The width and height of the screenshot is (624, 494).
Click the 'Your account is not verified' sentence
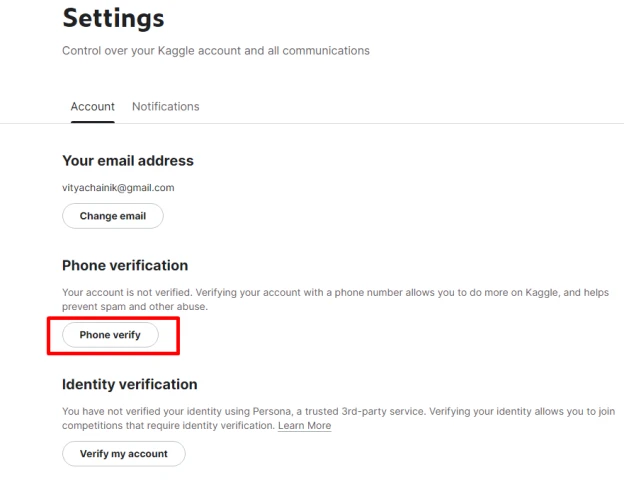click(127, 293)
